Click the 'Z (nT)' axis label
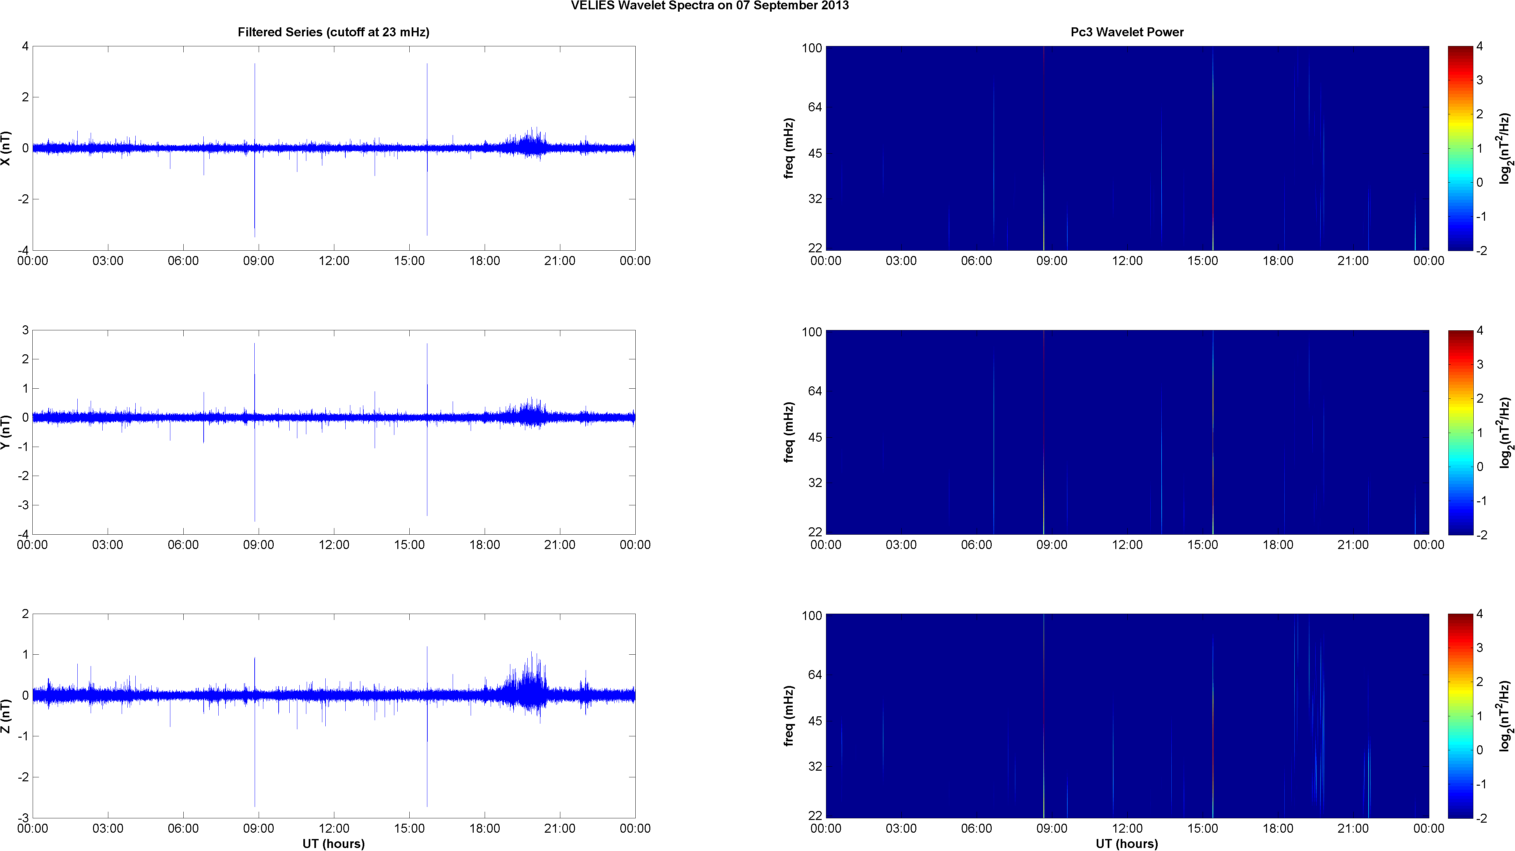This screenshot has height=851, width=1515. 8,716
